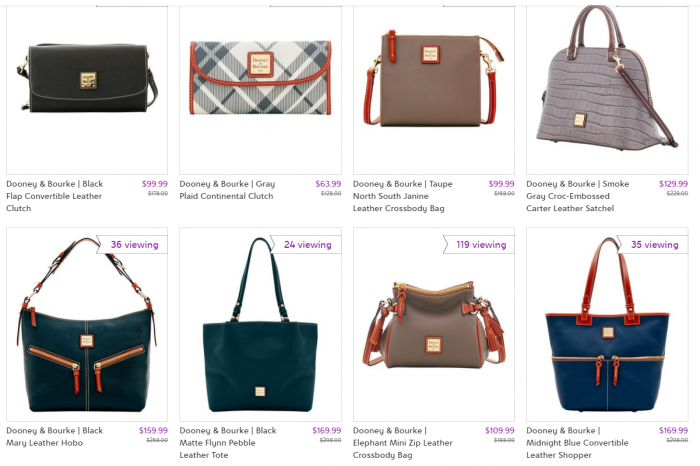Open the Black Matte Flynn Pebble Leather Tote link
The image size is (700, 466).
228,443
